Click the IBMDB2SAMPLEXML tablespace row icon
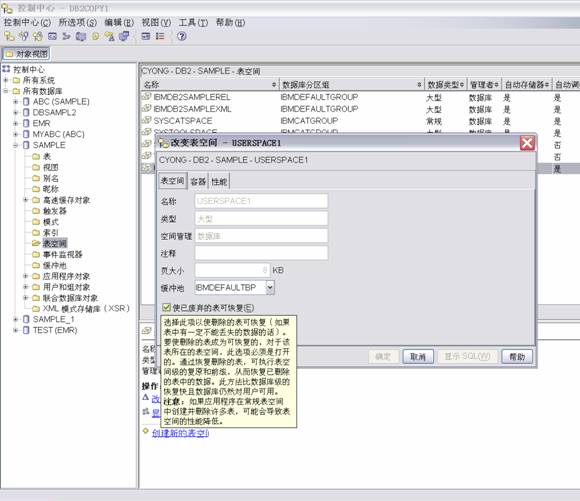The height and width of the screenshot is (501, 580). click(146, 108)
